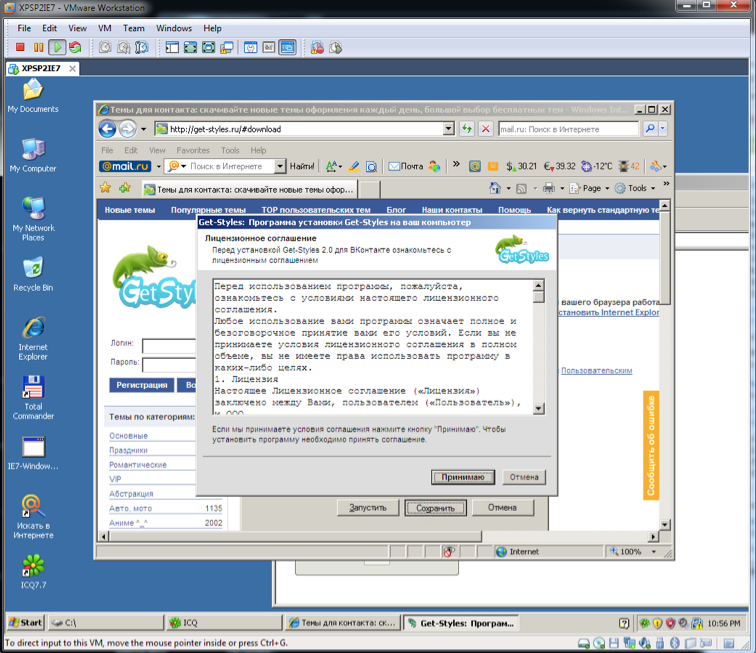Click the IE Print icon
The image size is (756, 653).
click(x=549, y=188)
